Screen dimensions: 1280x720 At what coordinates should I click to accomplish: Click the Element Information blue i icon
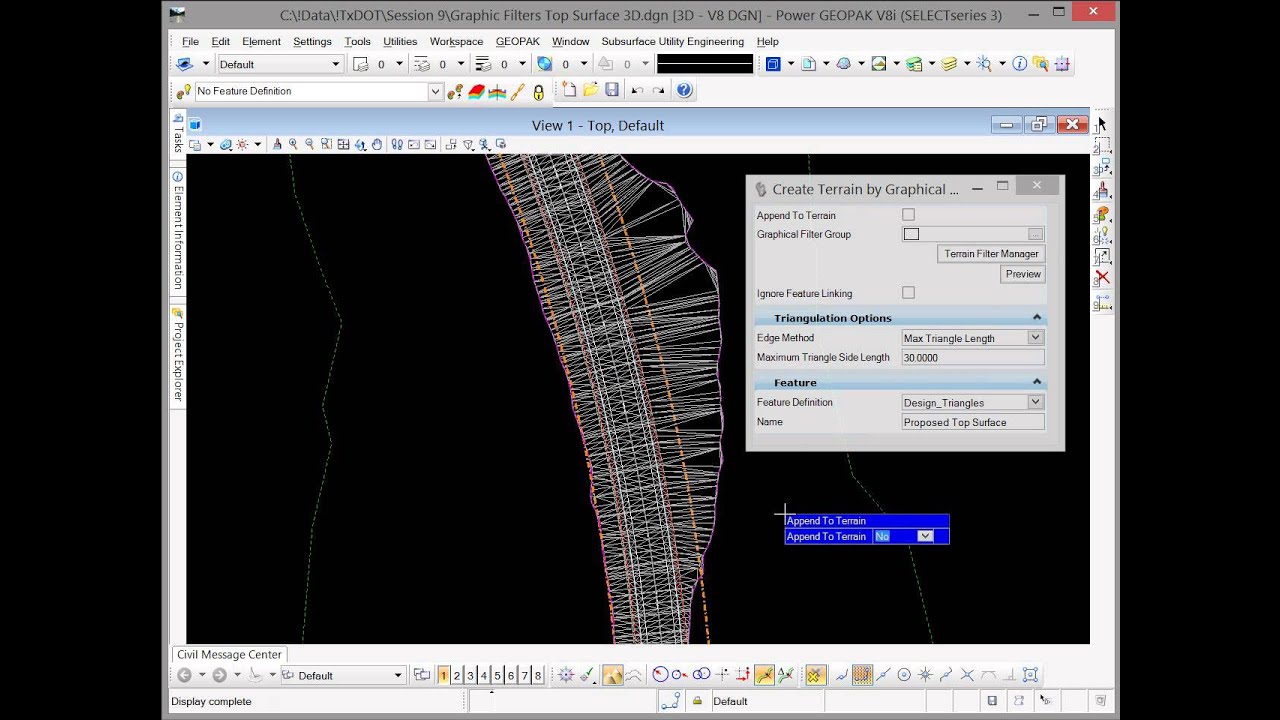1019,63
